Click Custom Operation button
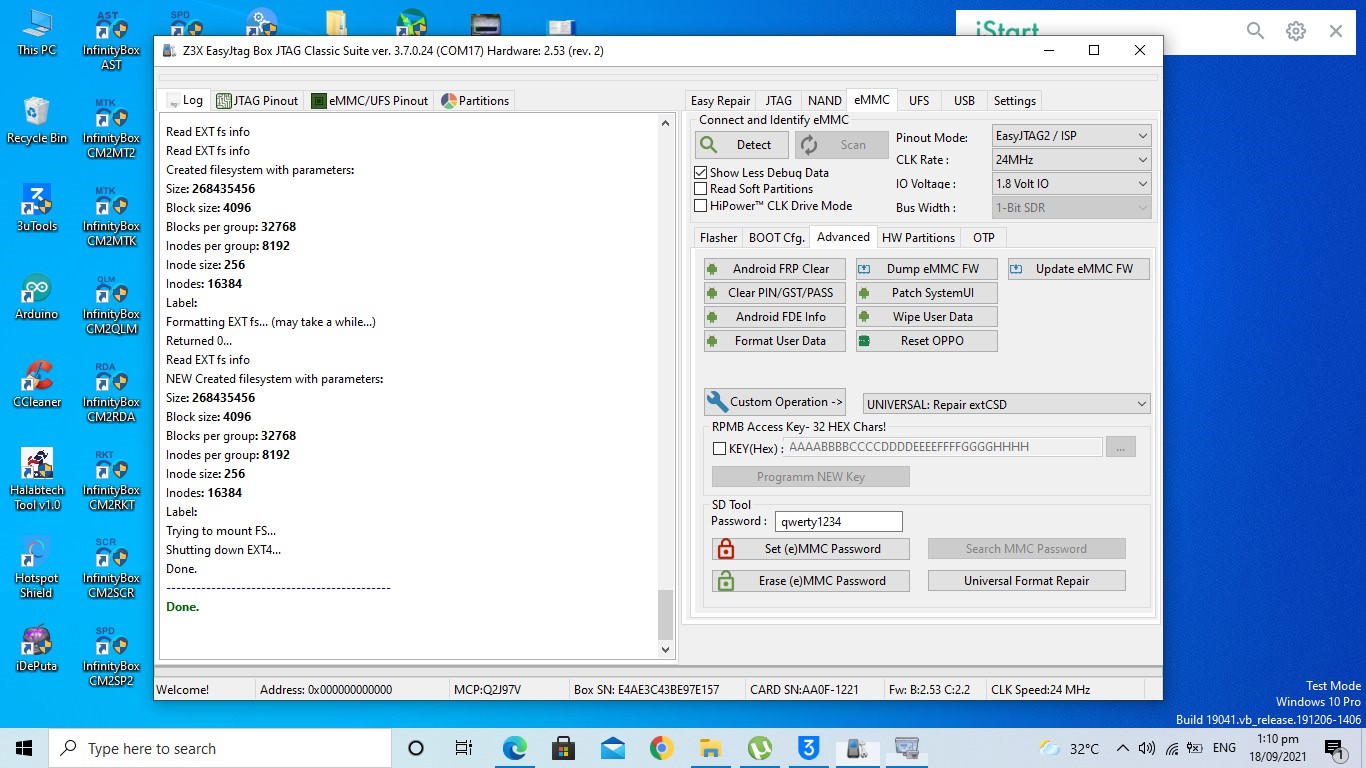 point(775,402)
